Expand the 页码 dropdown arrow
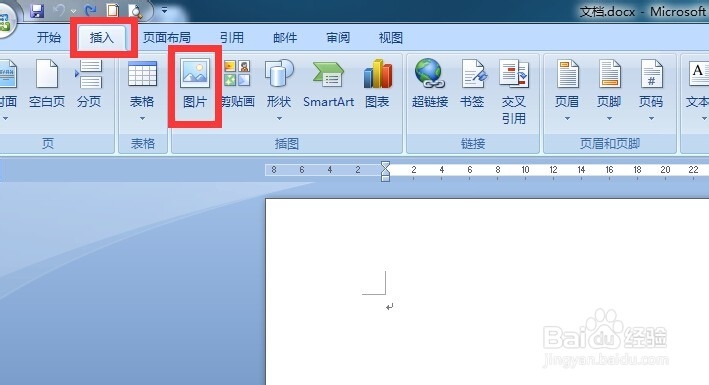Screen dimensions: 709x385 click(x=651, y=119)
